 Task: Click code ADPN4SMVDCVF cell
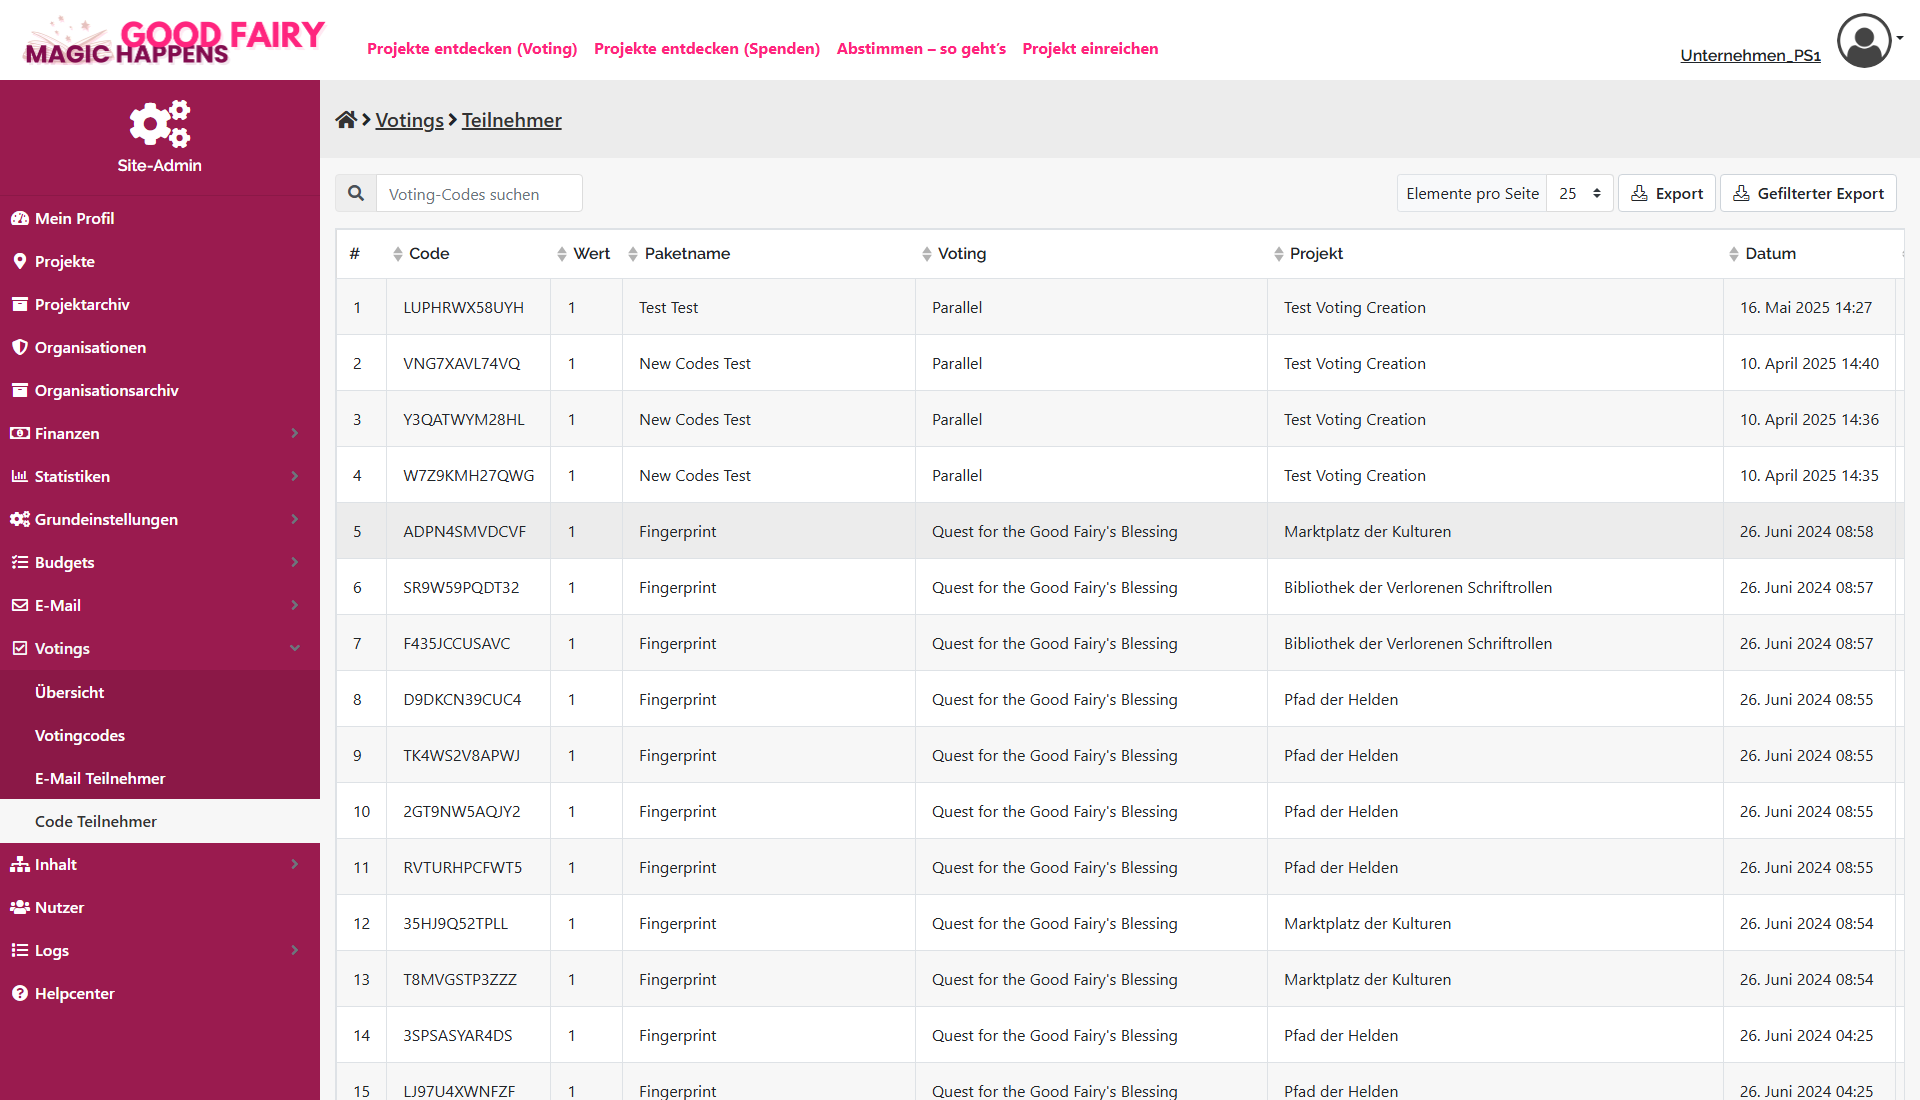tap(468, 531)
